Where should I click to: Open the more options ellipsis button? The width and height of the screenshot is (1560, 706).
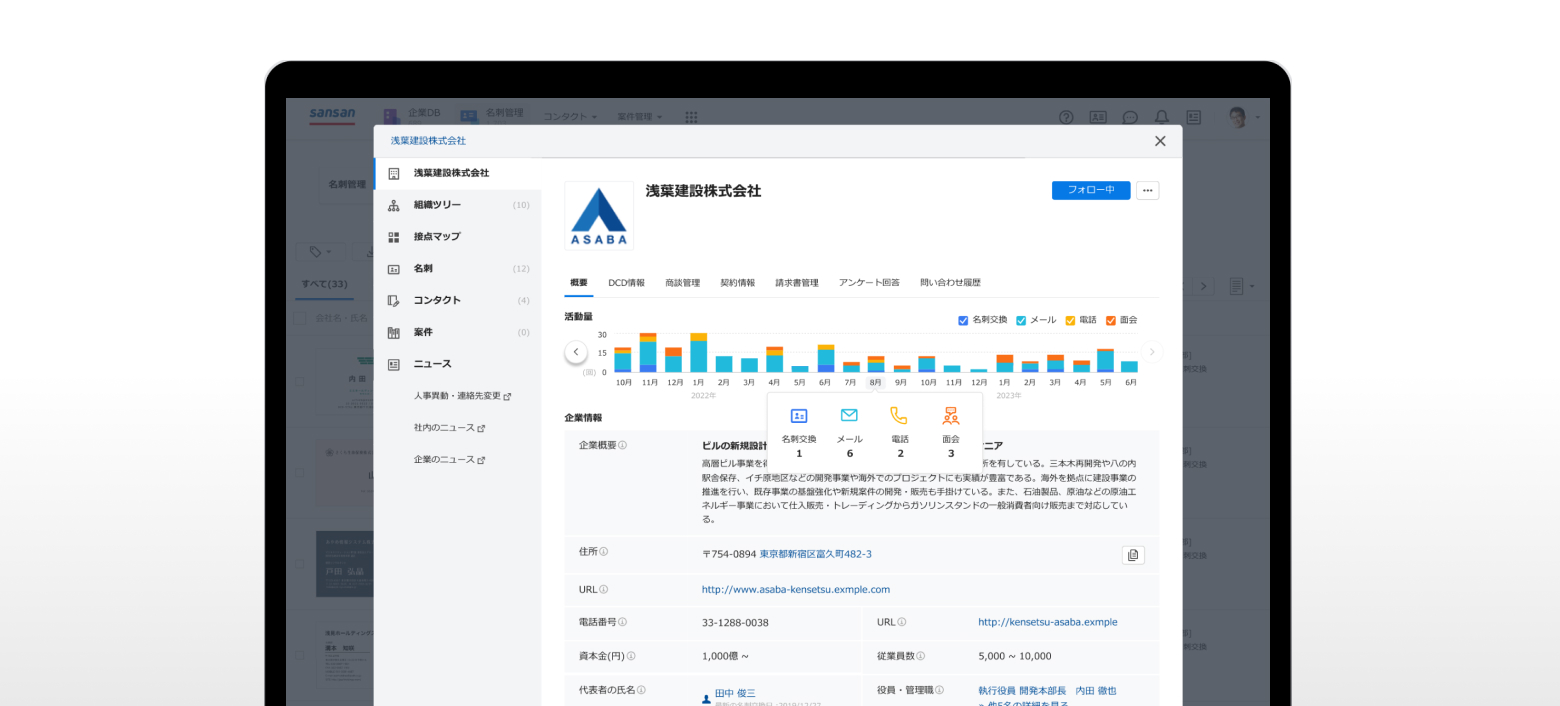[1147, 190]
